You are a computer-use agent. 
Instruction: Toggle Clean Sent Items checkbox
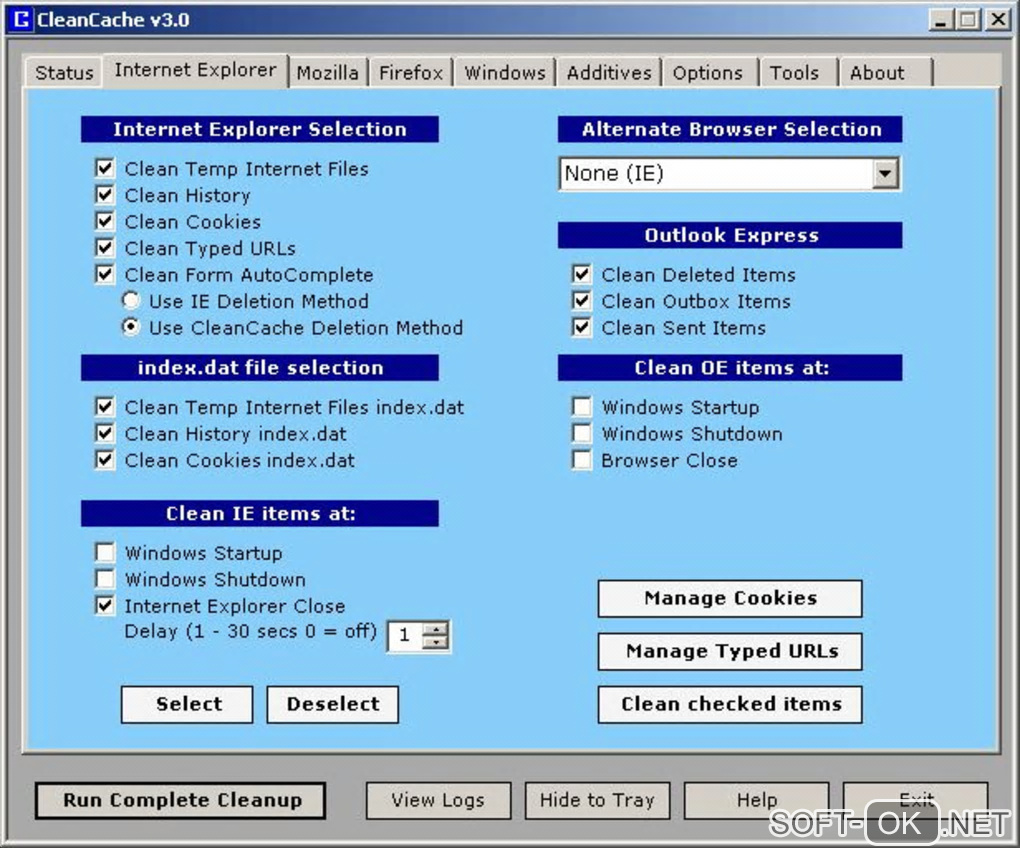click(582, 327)
